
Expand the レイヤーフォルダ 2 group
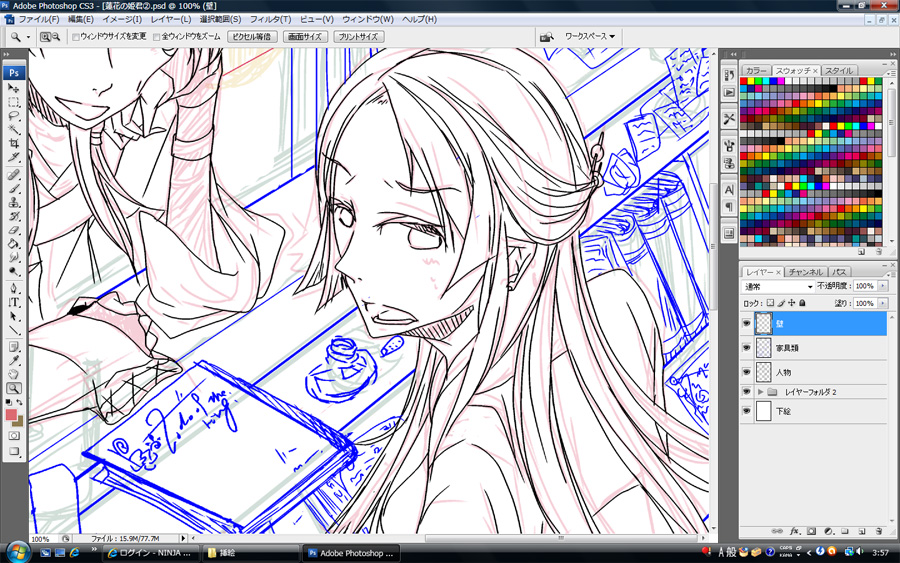[x=761, y=392]
